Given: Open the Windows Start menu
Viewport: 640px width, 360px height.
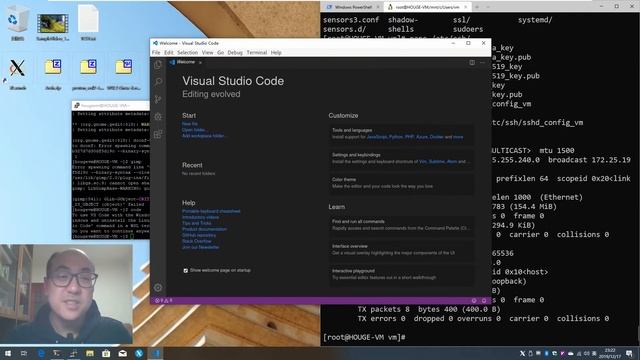Looking at the screenshot, I should coord(8,353).
